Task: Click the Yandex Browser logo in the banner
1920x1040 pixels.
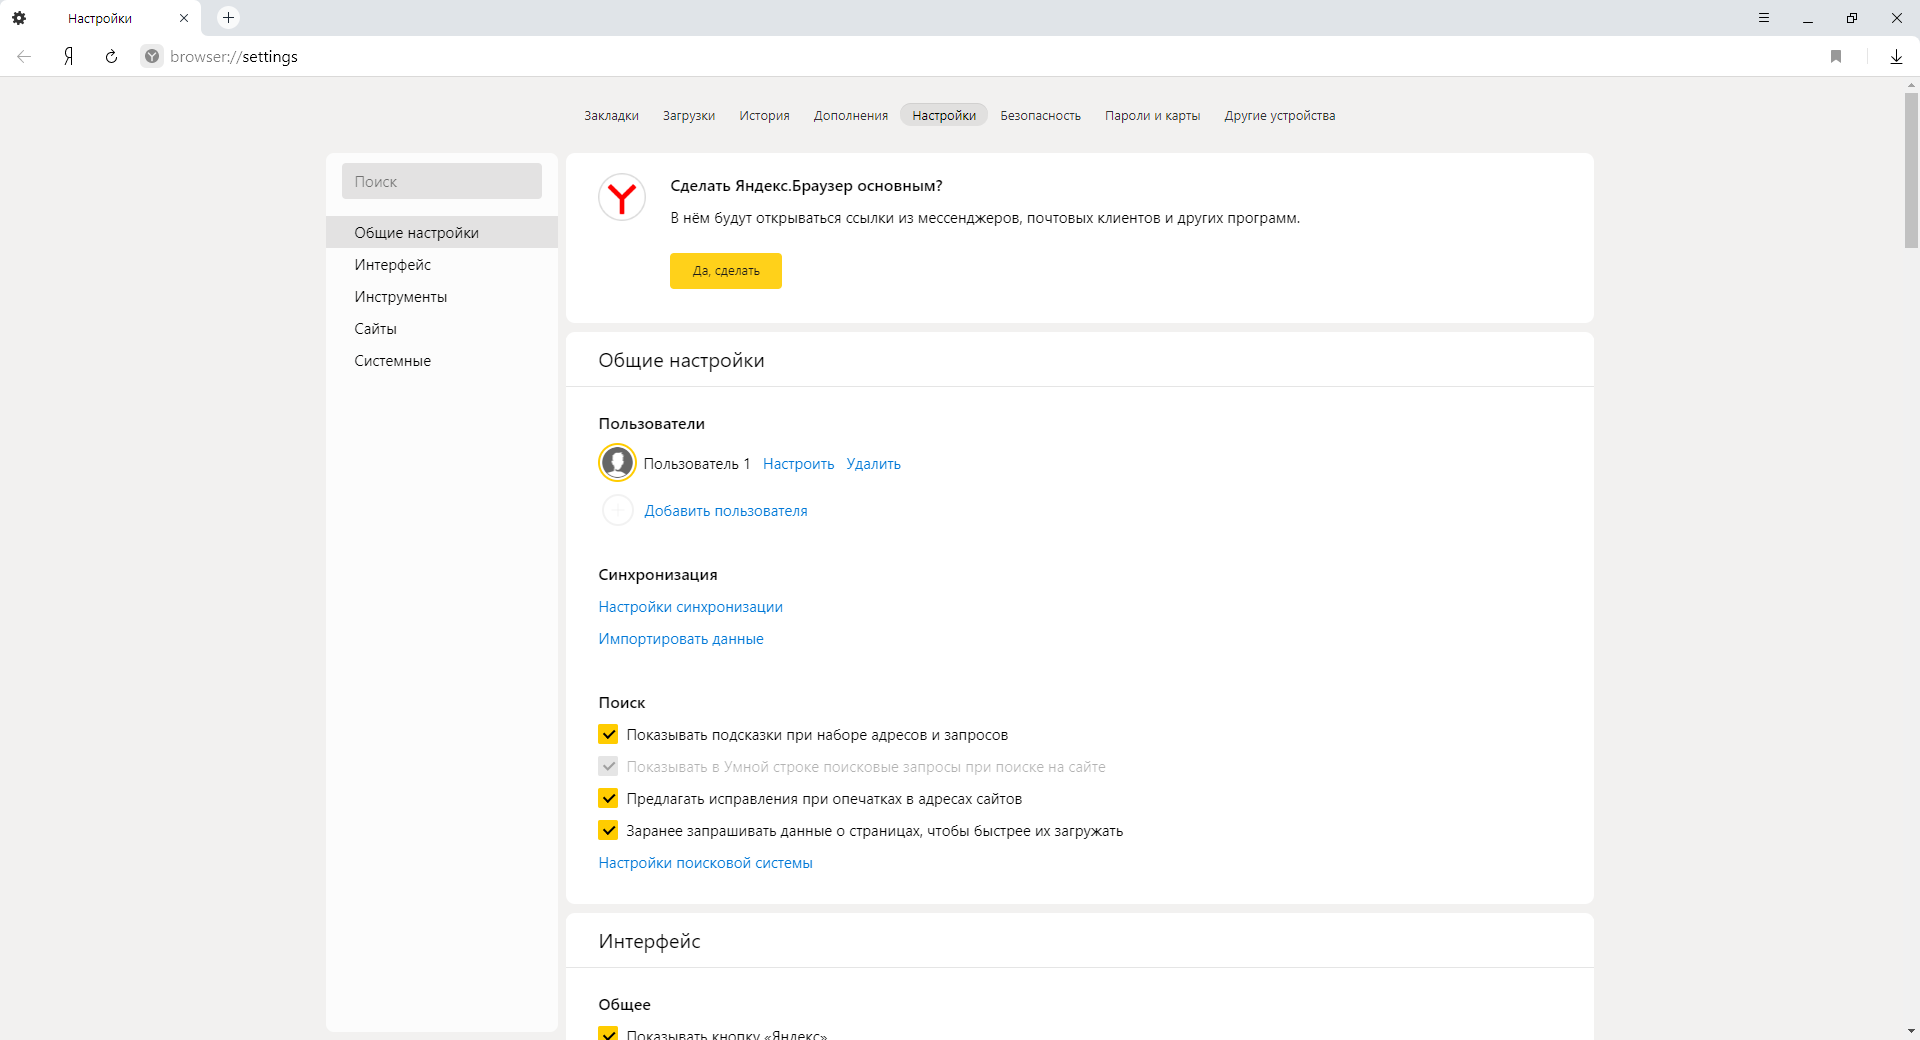Action: tap(622, 197)
